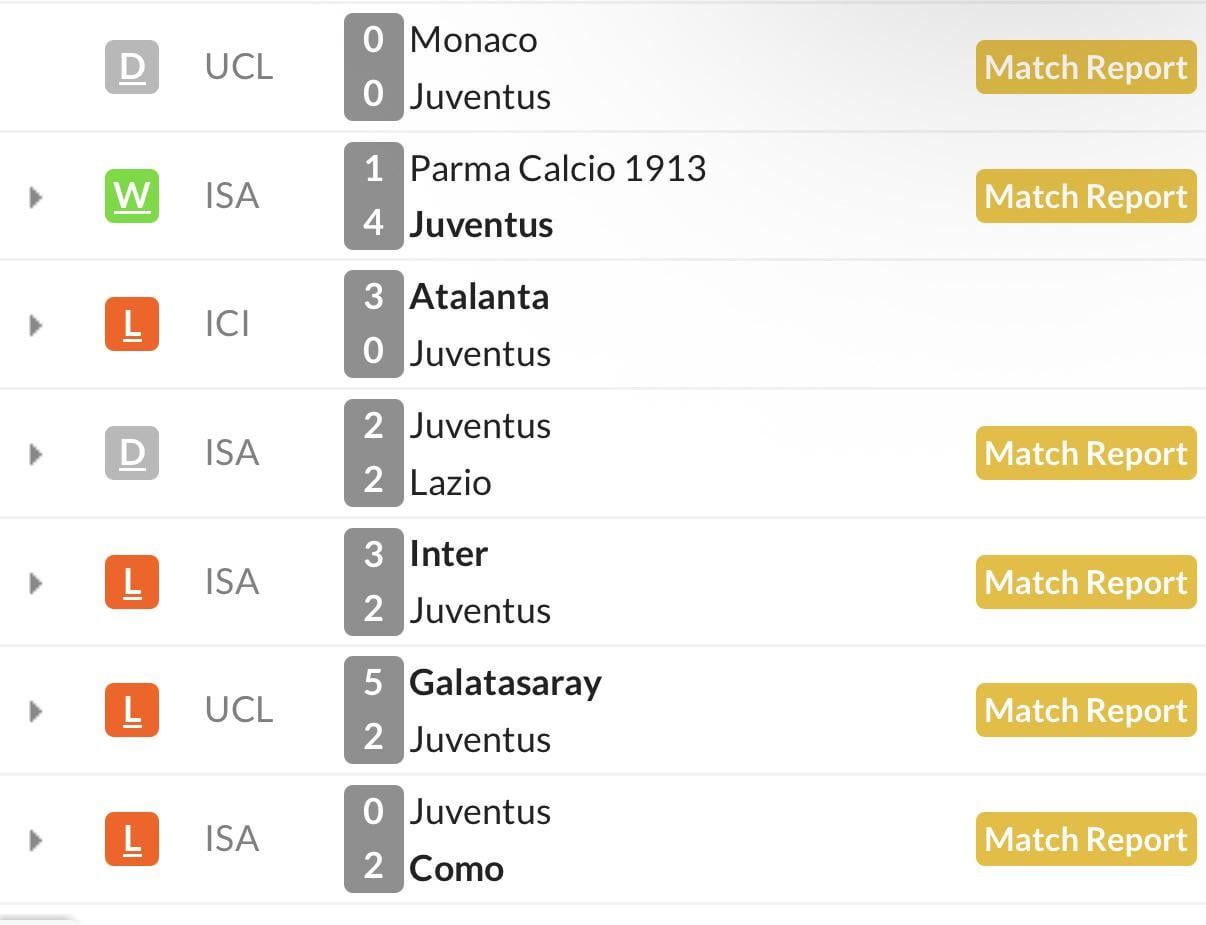Viewport: 1206px width, 925px height.
Task: Open Match Report for Juventus vs Lazio
Action: tap(1086, 453)
